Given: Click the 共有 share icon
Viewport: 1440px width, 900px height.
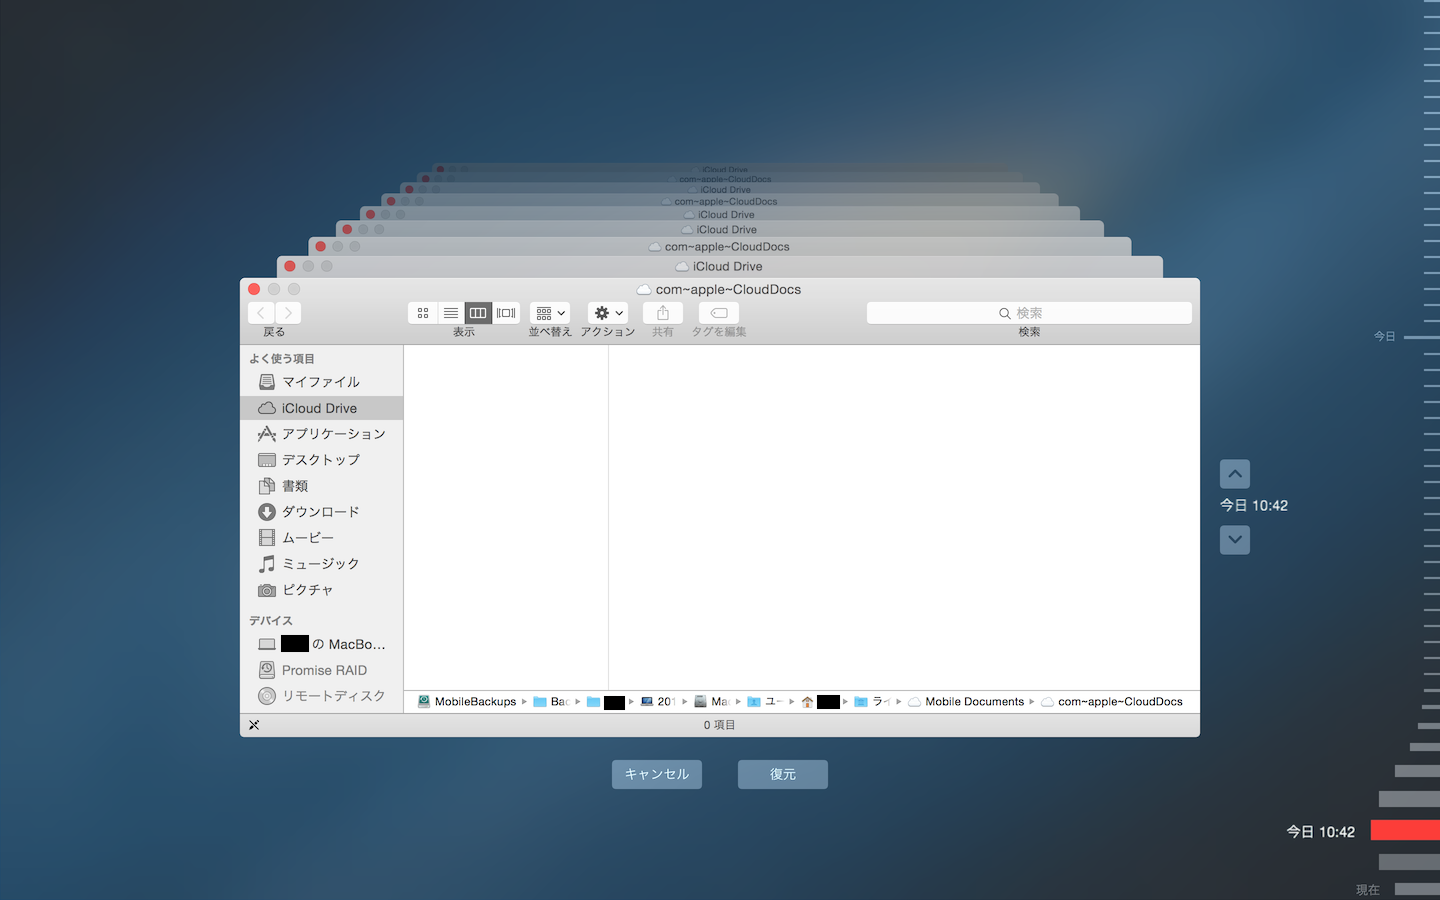Looking at the screenshot, I should point(663,313).
